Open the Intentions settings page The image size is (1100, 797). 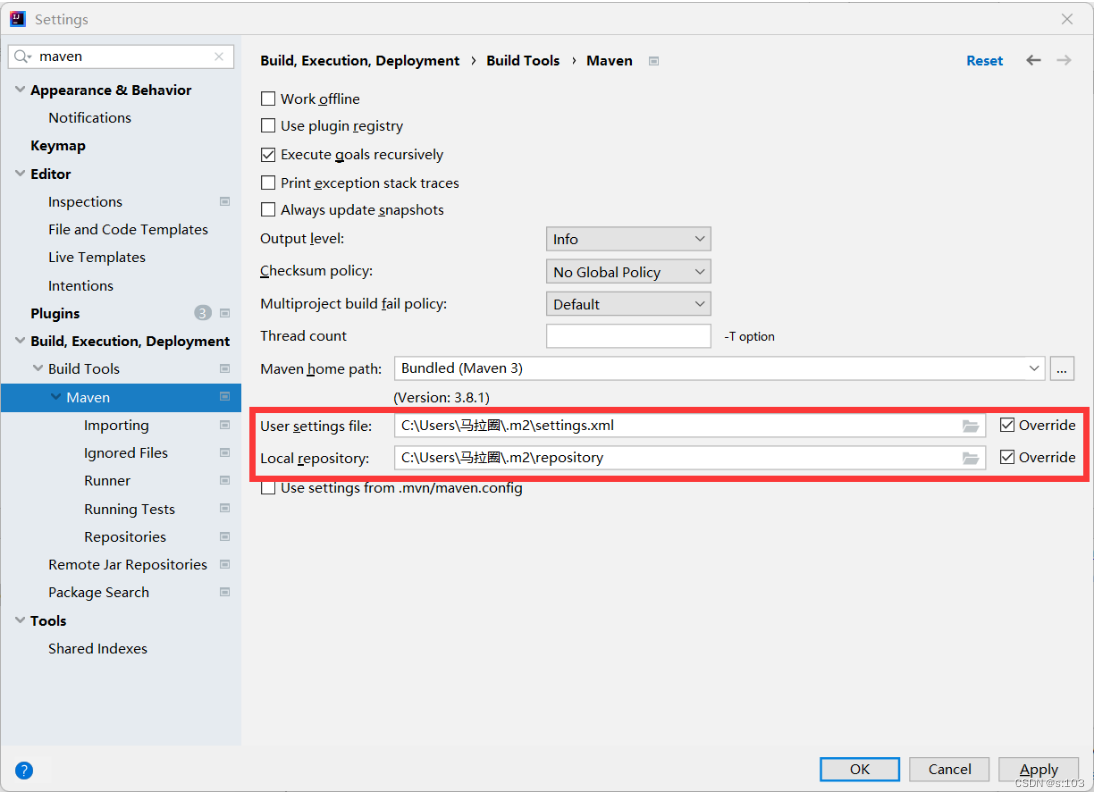pos(81,287)
